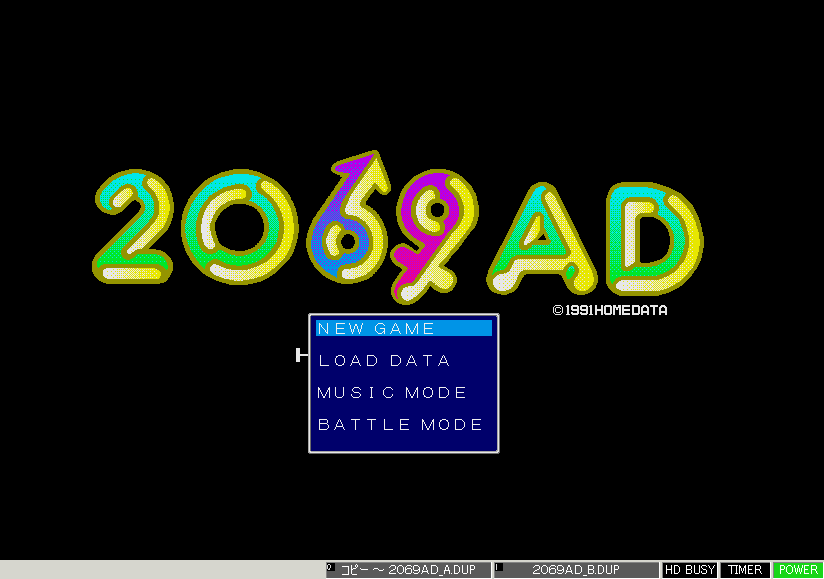Click the white cursor mark left of menu
The image size is (824, 579).
[x=301, y=355]
